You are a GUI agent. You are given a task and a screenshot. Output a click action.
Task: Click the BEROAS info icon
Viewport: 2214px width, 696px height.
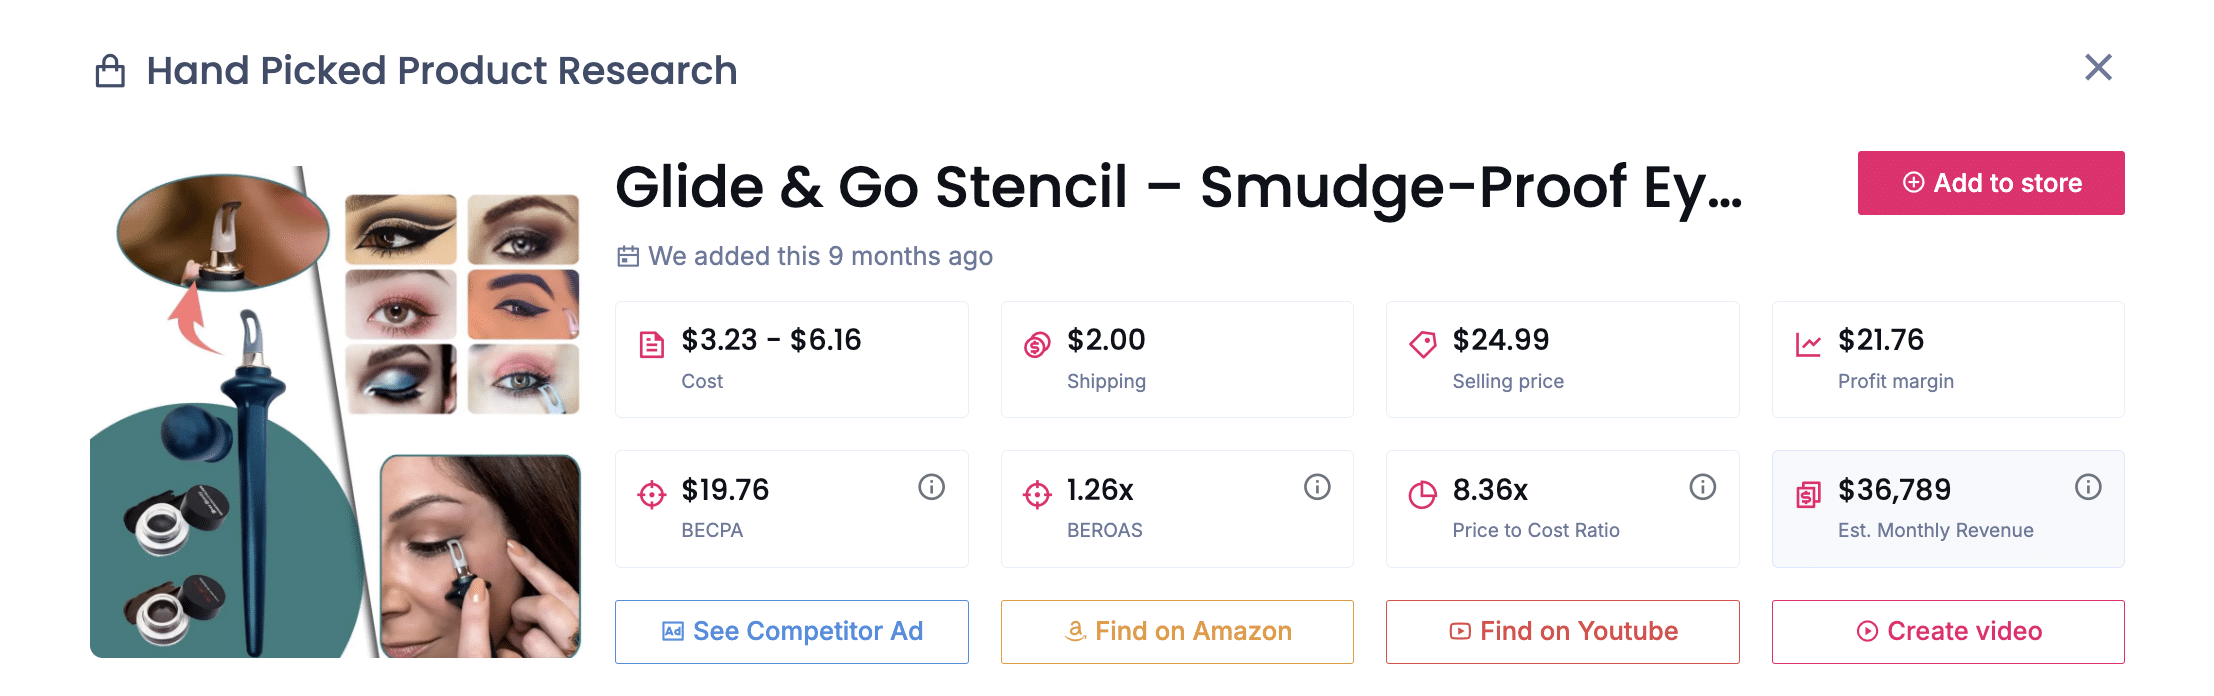(x=1317, y=487)
